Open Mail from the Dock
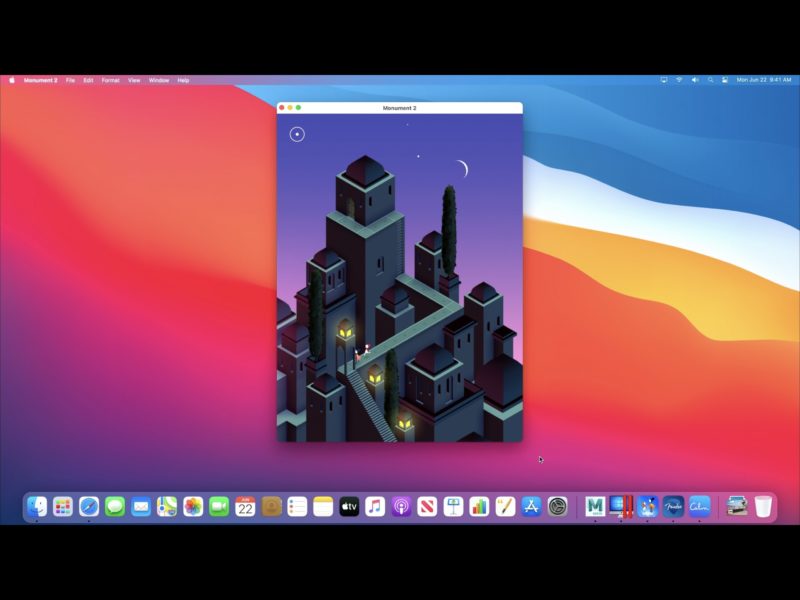 point(141,507)
